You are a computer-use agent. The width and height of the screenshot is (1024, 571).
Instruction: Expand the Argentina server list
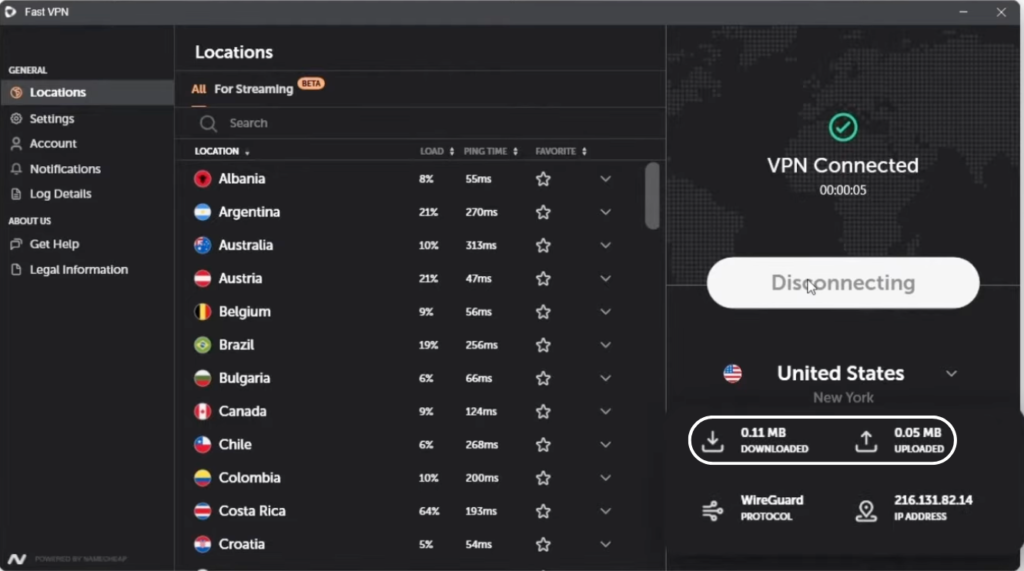pyautogui.click(x=605, y=212)
